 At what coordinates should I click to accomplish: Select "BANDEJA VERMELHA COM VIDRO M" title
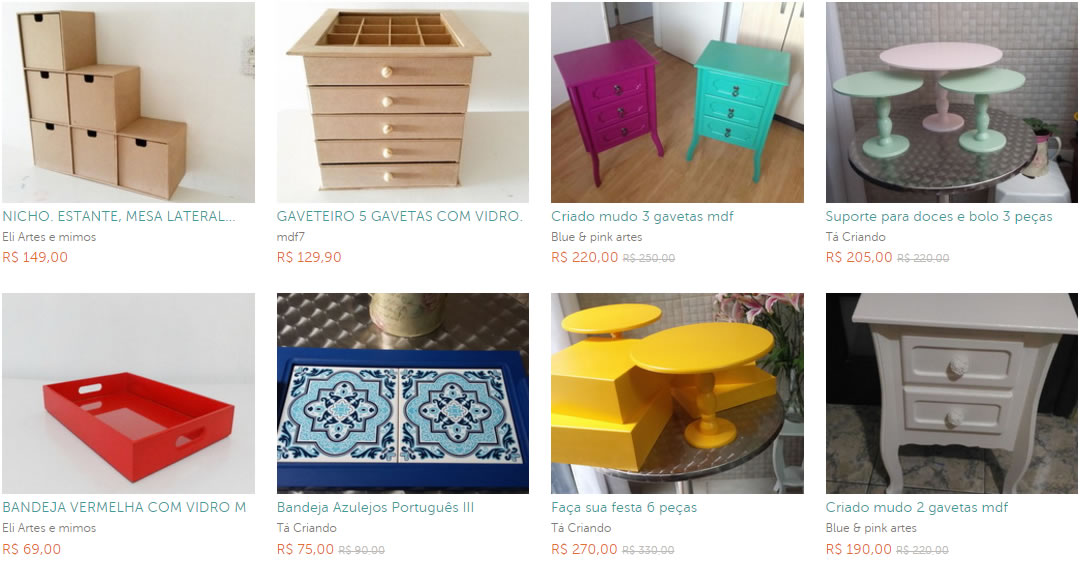coord(124,508)
